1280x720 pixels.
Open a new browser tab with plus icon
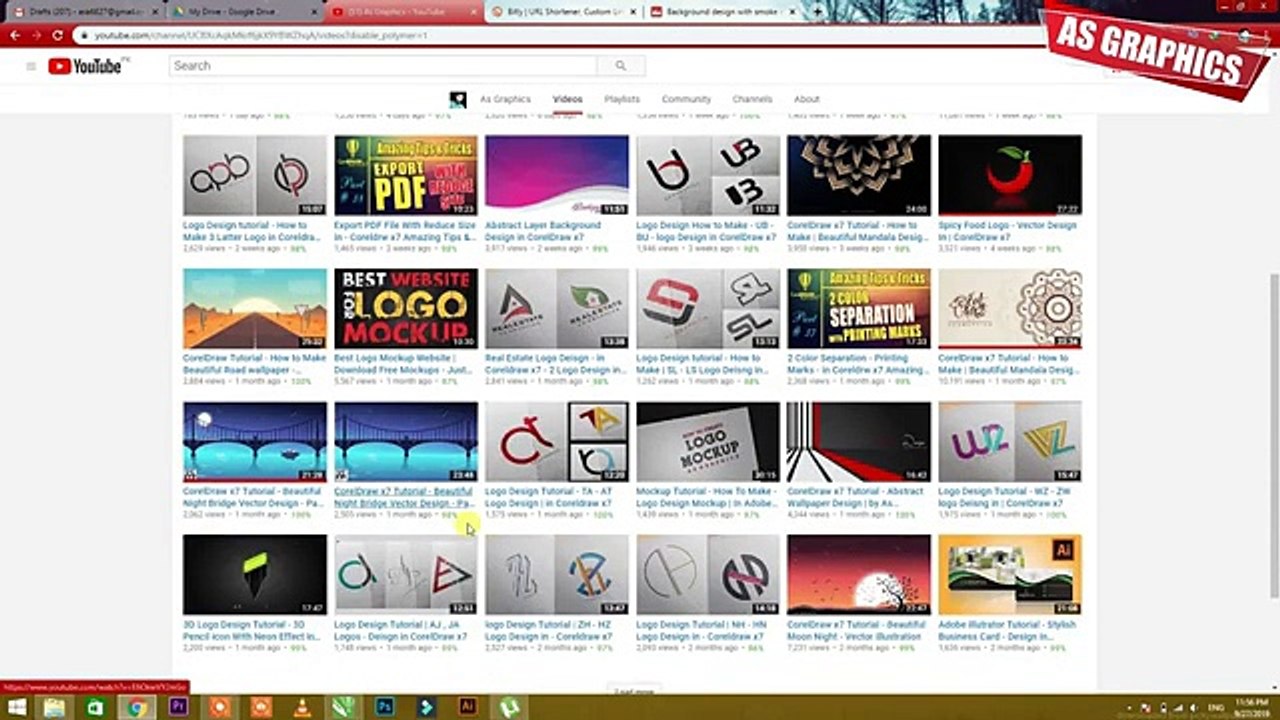817,11
